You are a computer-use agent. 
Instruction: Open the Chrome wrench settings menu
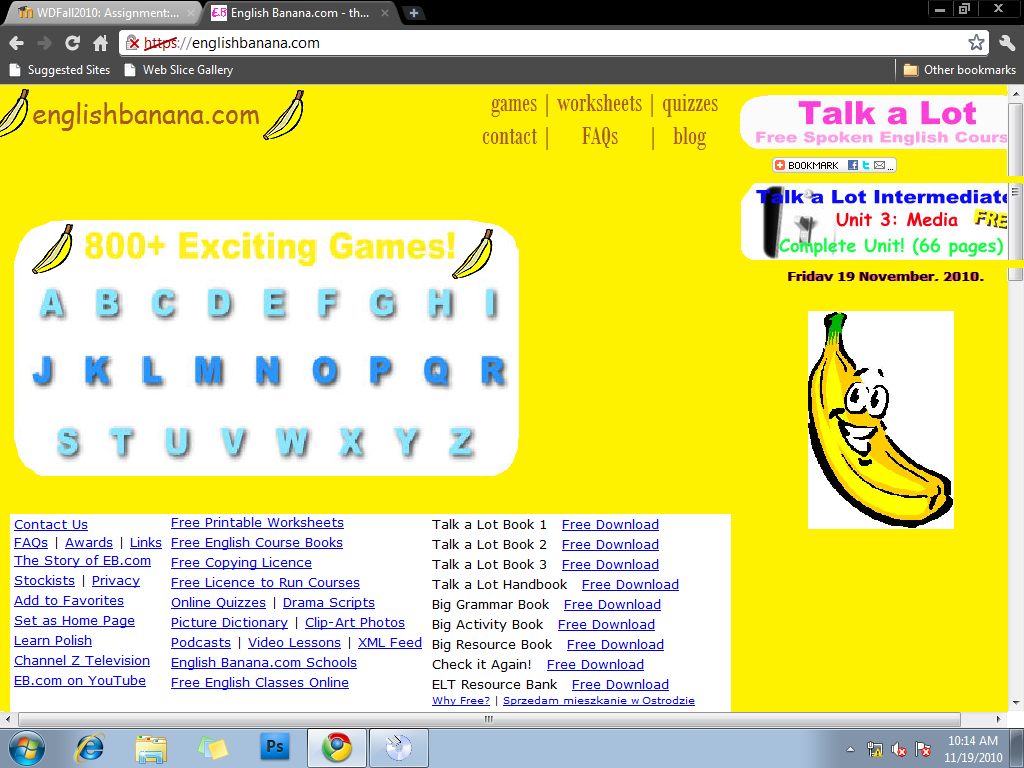[x=1006, y=43]
